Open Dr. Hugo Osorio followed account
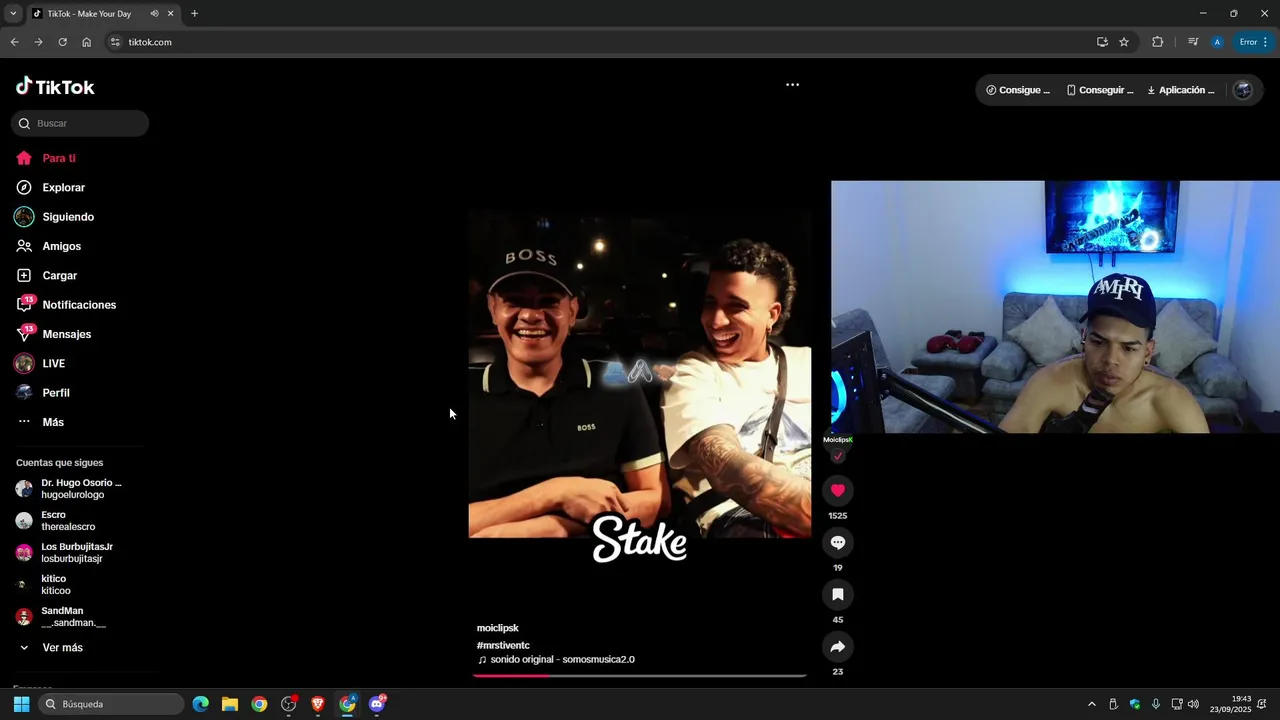 coord(68,489)
